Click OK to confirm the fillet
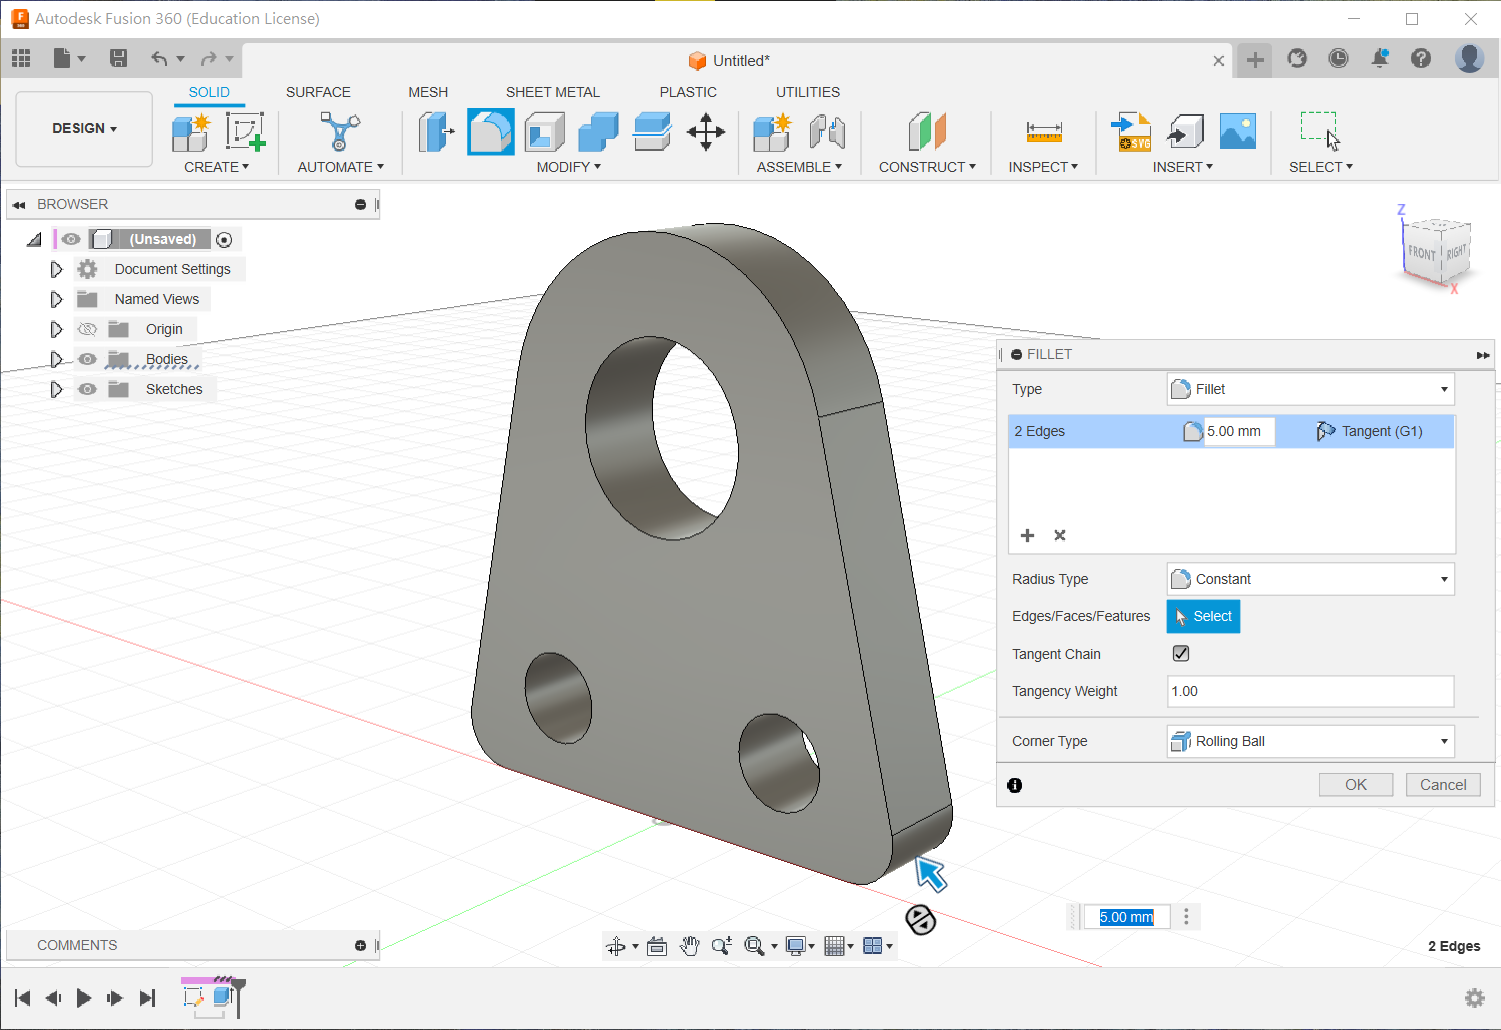This screenshot has width=1501, height=1030. pyautogui.click(x=1355, y=785)
